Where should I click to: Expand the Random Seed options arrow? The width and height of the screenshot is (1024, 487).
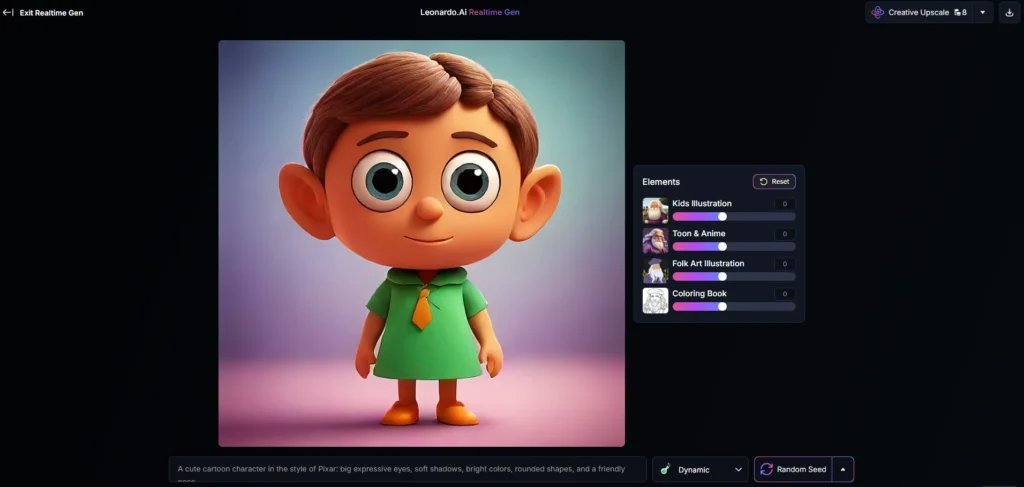[843, 469]
